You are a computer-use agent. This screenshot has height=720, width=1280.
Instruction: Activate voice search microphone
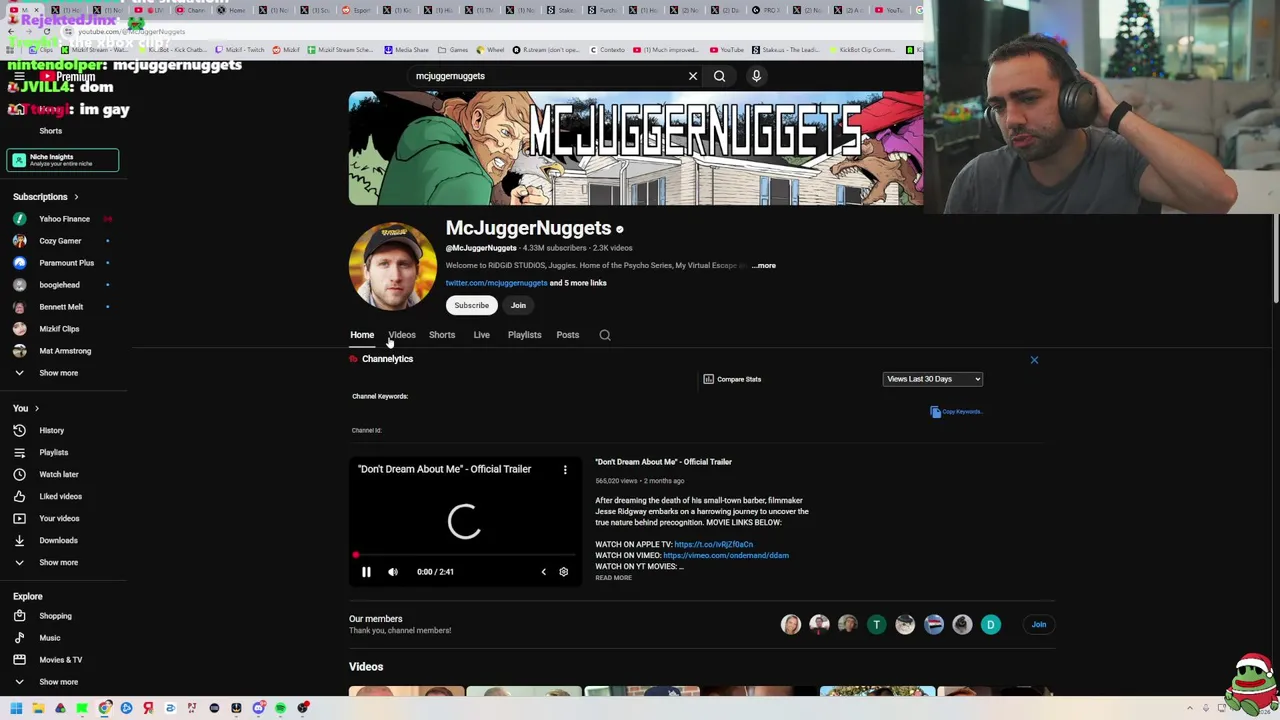[x=756, y=76]
